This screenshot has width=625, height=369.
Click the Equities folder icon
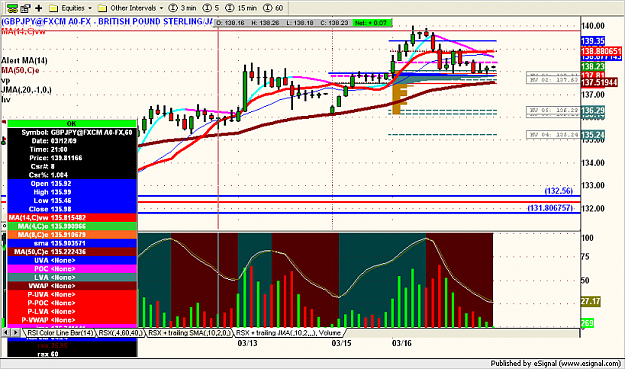[54, 8]
